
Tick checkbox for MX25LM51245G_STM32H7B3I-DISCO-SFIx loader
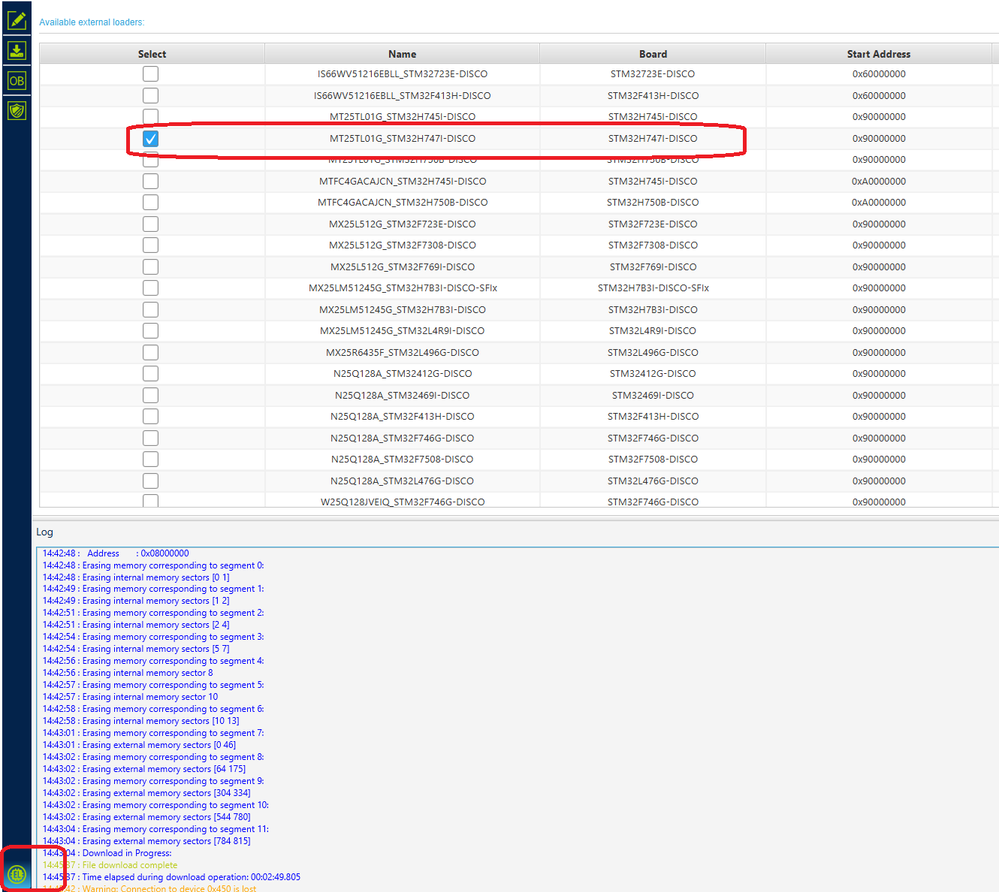[150, 288]
